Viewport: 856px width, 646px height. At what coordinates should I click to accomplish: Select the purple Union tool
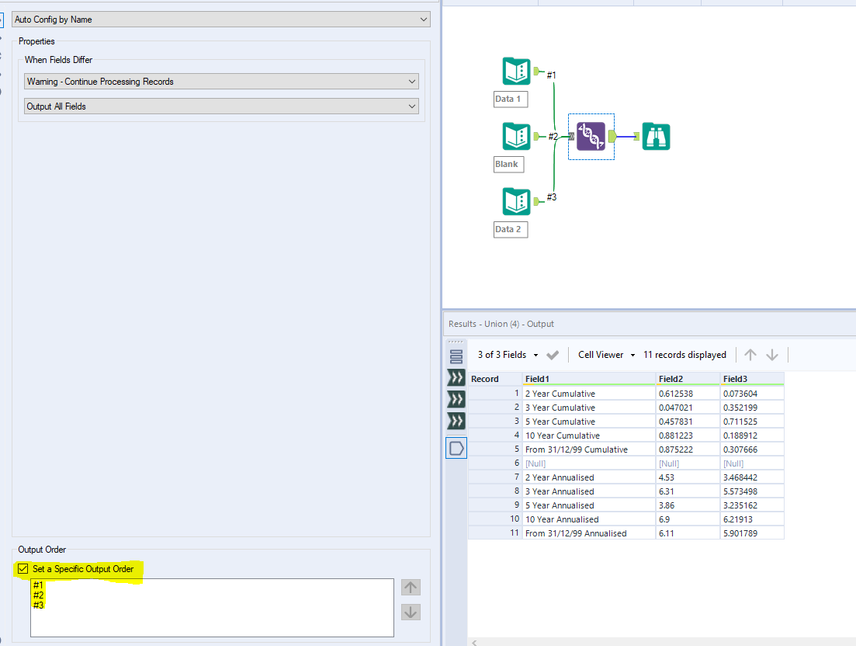(x=591, y=137)
